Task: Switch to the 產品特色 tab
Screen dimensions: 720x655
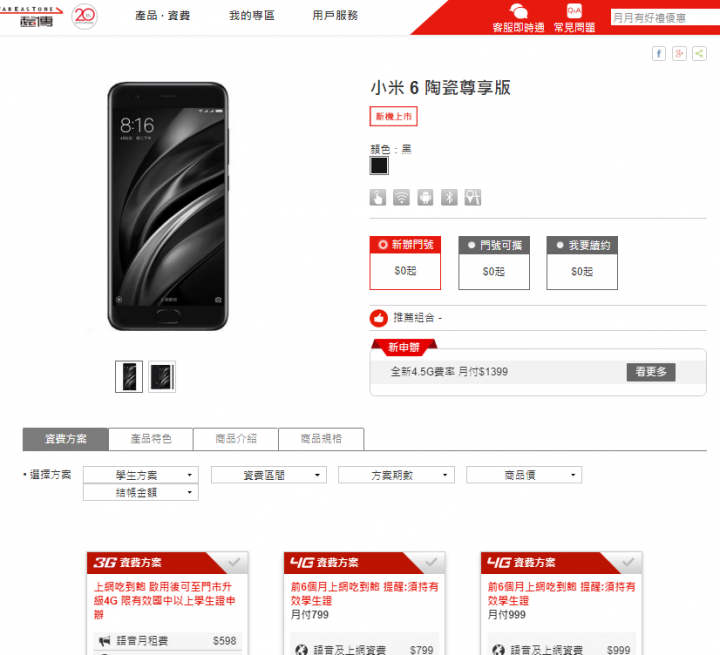Action: pyautogui.click(x=151, y=439)
